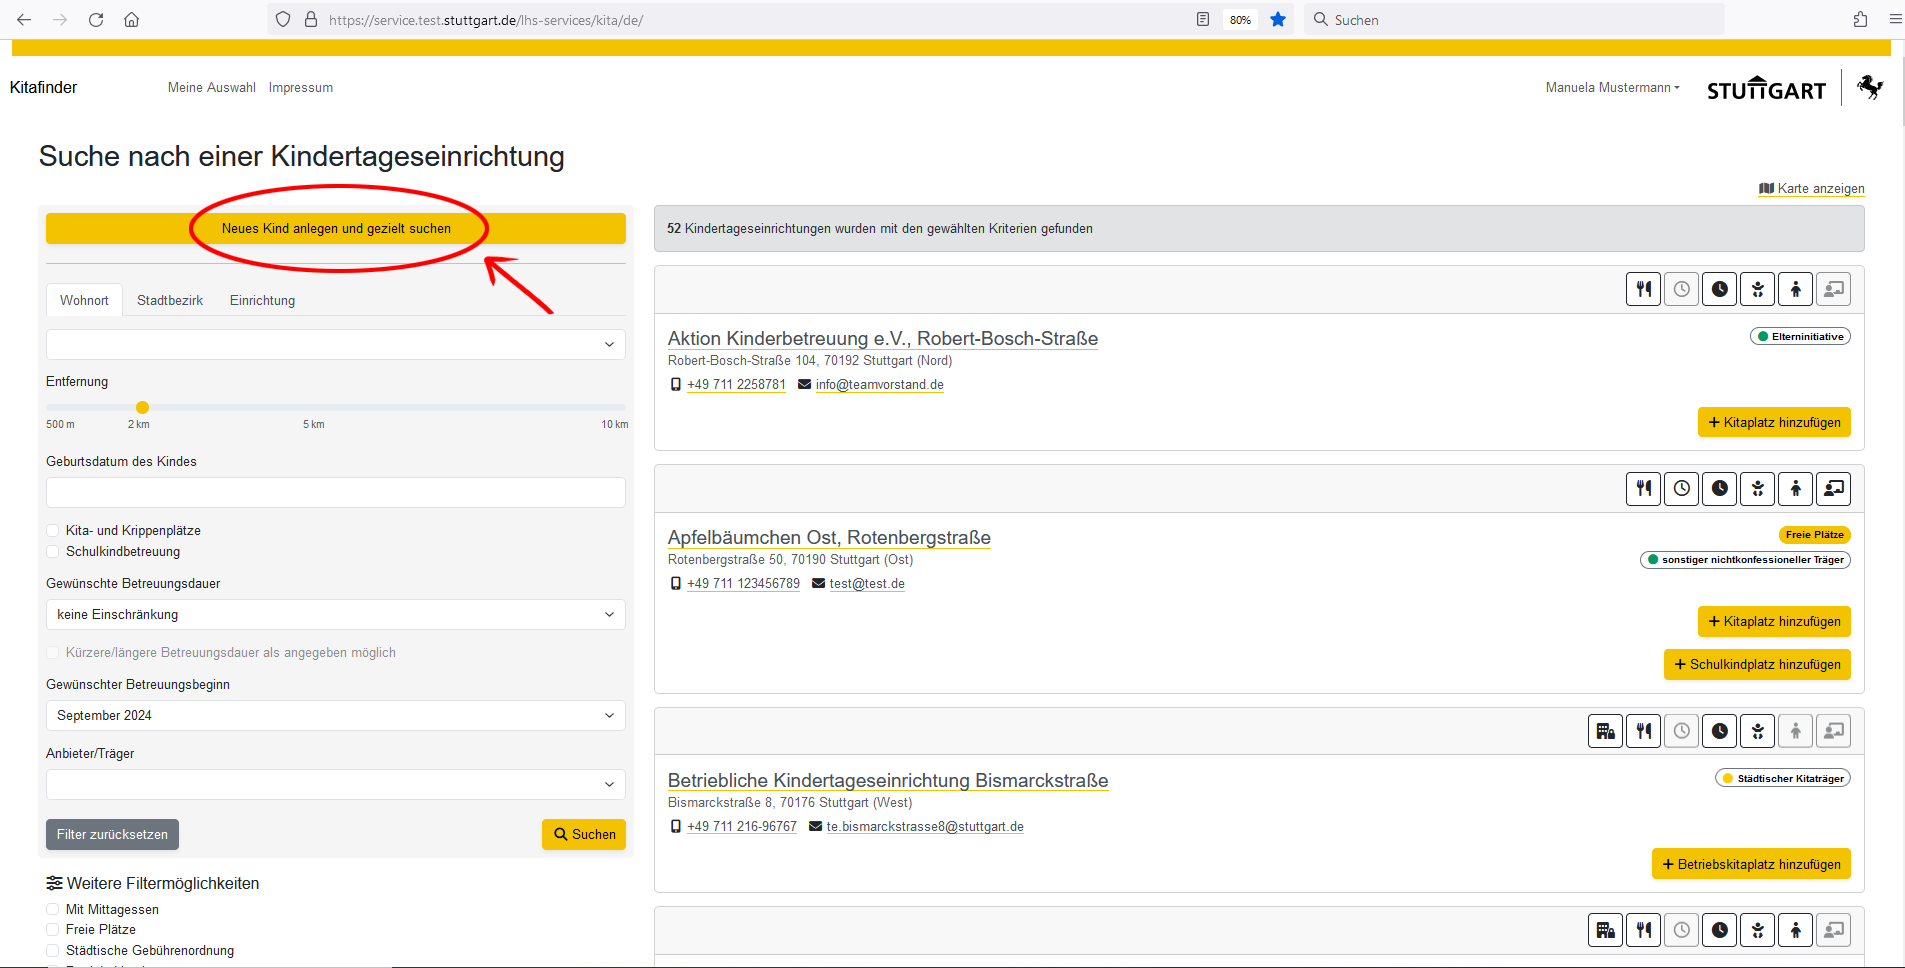The width and height of the screenshot is (1905, 968).
Task: Switch to the Stadtbezirk tab
Action: point(170,301)
